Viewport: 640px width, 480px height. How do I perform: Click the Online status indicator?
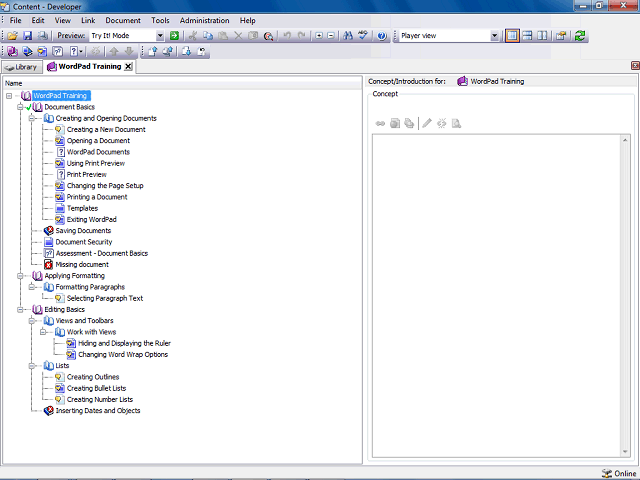(619, 473)
